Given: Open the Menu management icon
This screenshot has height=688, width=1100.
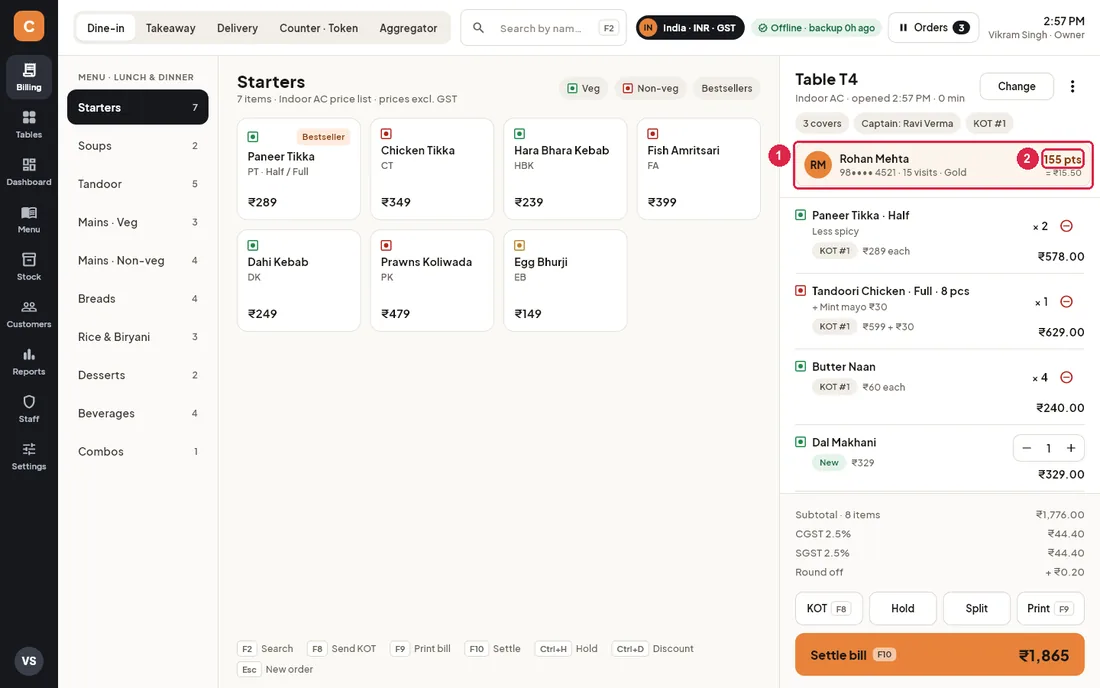Looking at the screenshot, I should [29, 220].
